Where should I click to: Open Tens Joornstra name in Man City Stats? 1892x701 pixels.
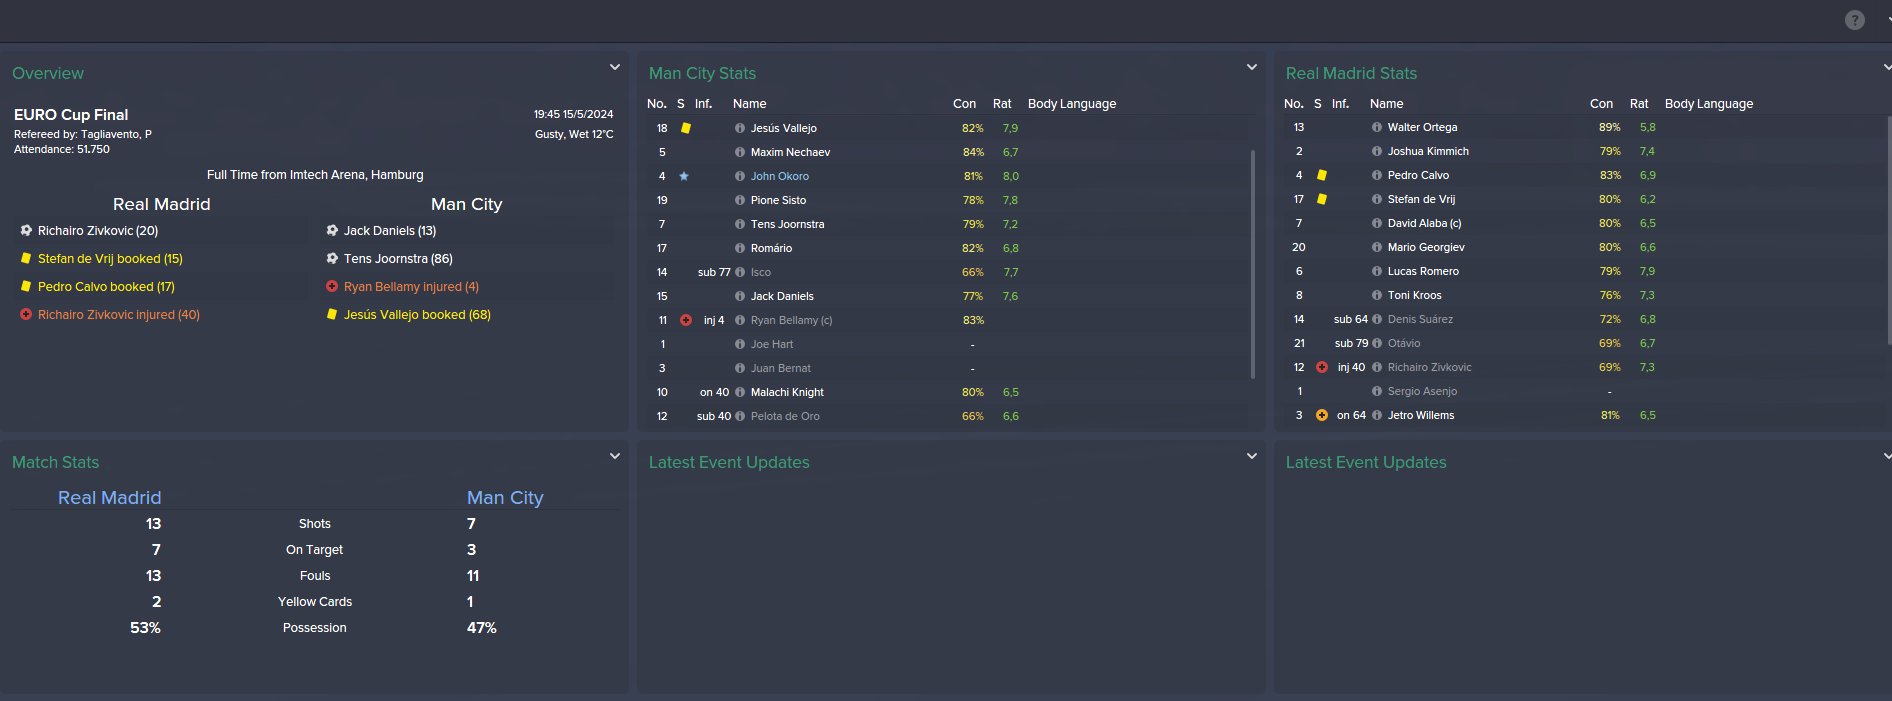pyautogui.click(x=787, y=224)
